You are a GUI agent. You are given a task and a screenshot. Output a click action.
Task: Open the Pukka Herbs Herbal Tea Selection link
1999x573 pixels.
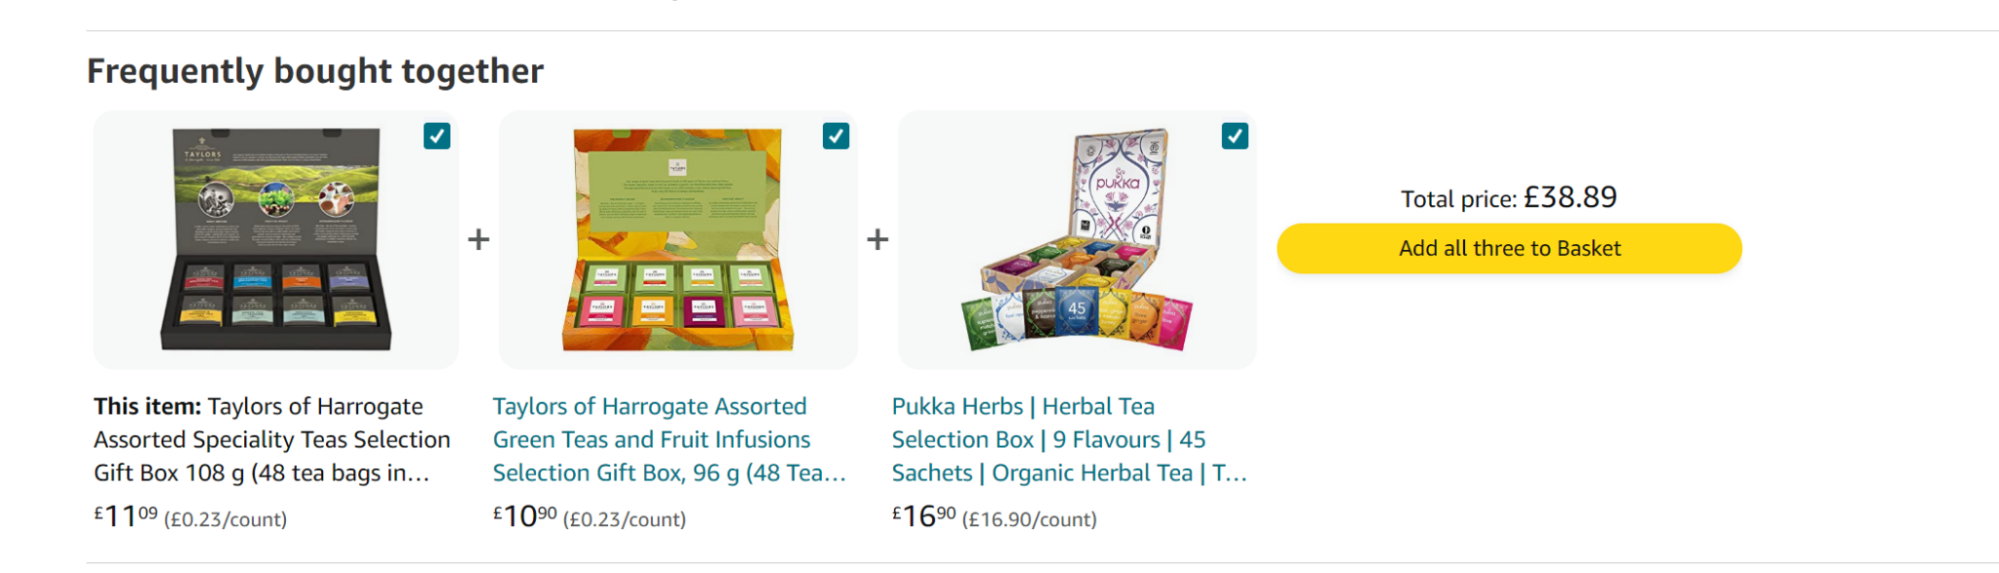(1068, 439)
